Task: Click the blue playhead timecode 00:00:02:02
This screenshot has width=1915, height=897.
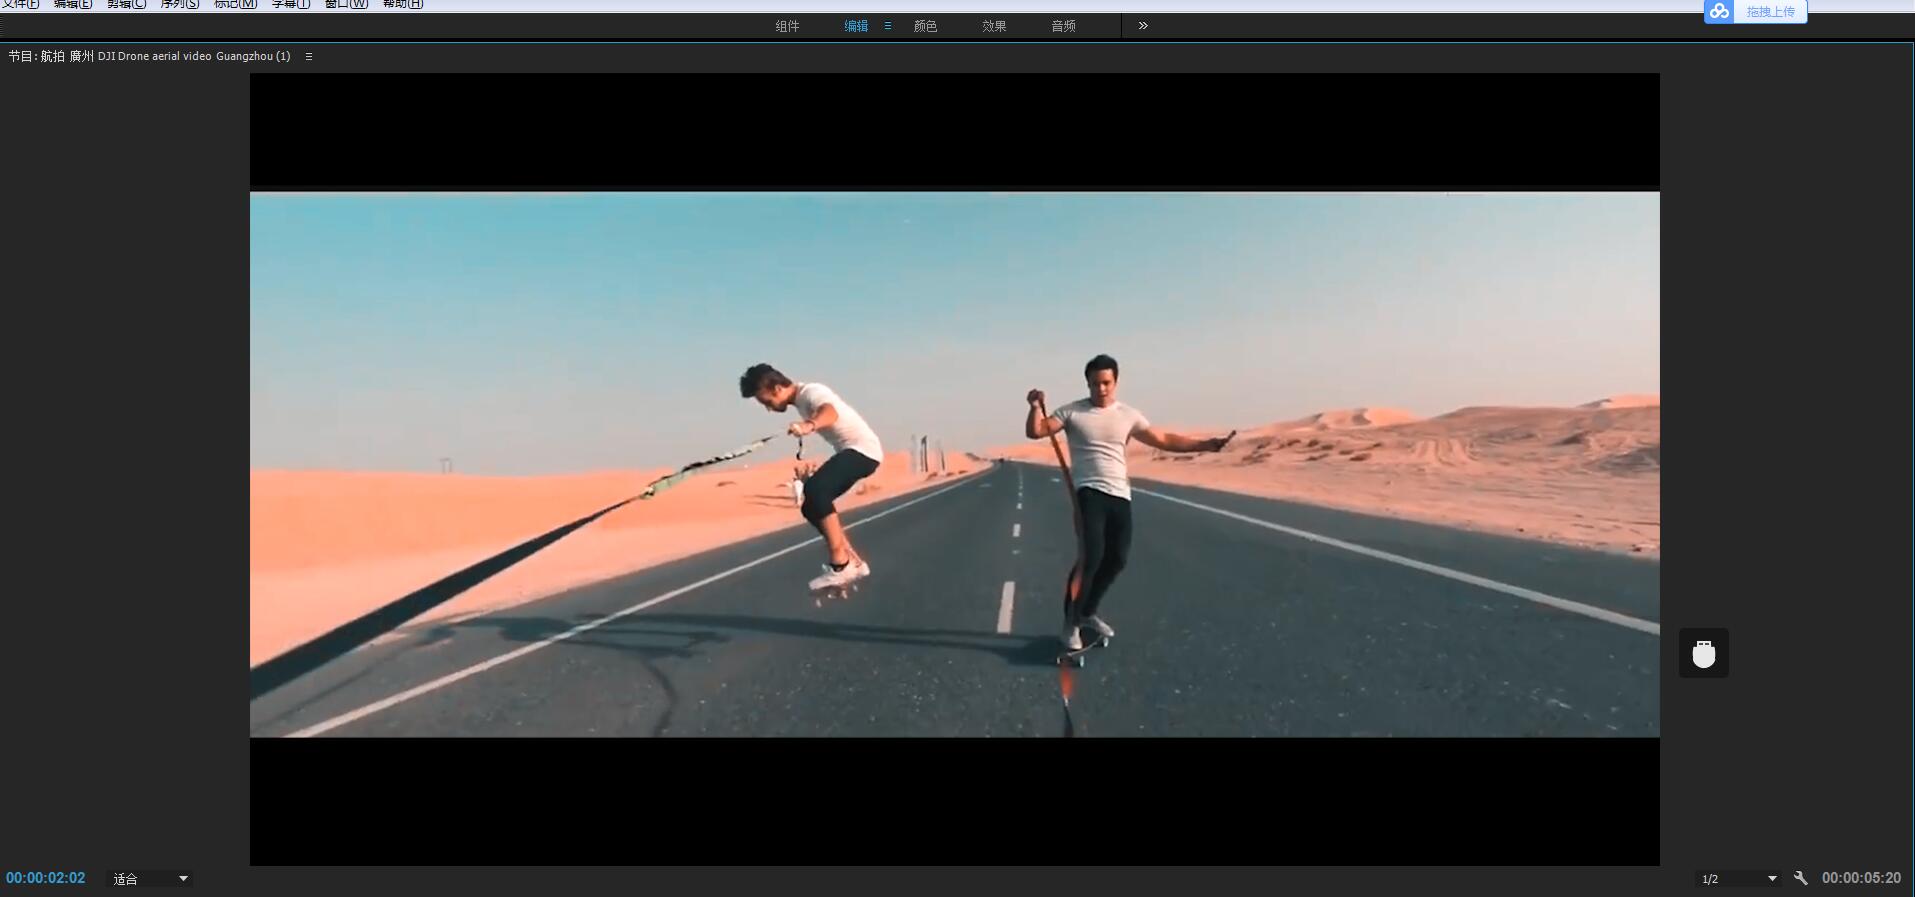Action: point(46,878)
